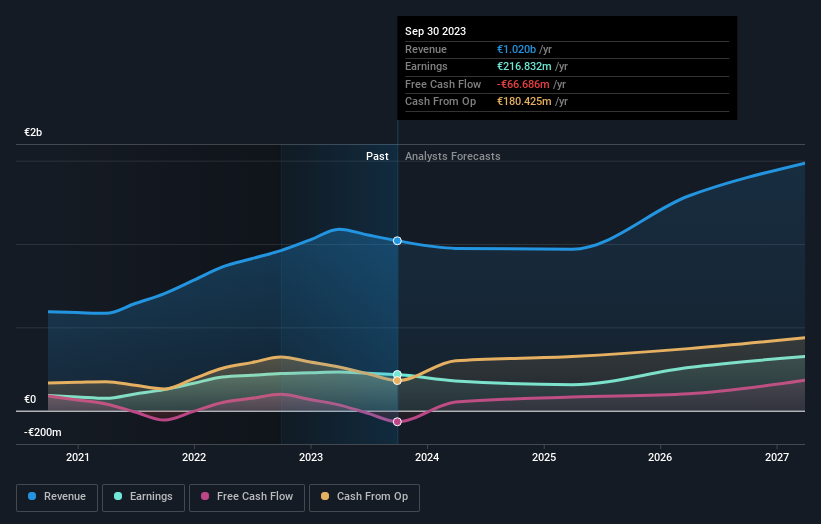Click the Revenue row label in tooltip
821x524 pixels.
click(426, 49)
